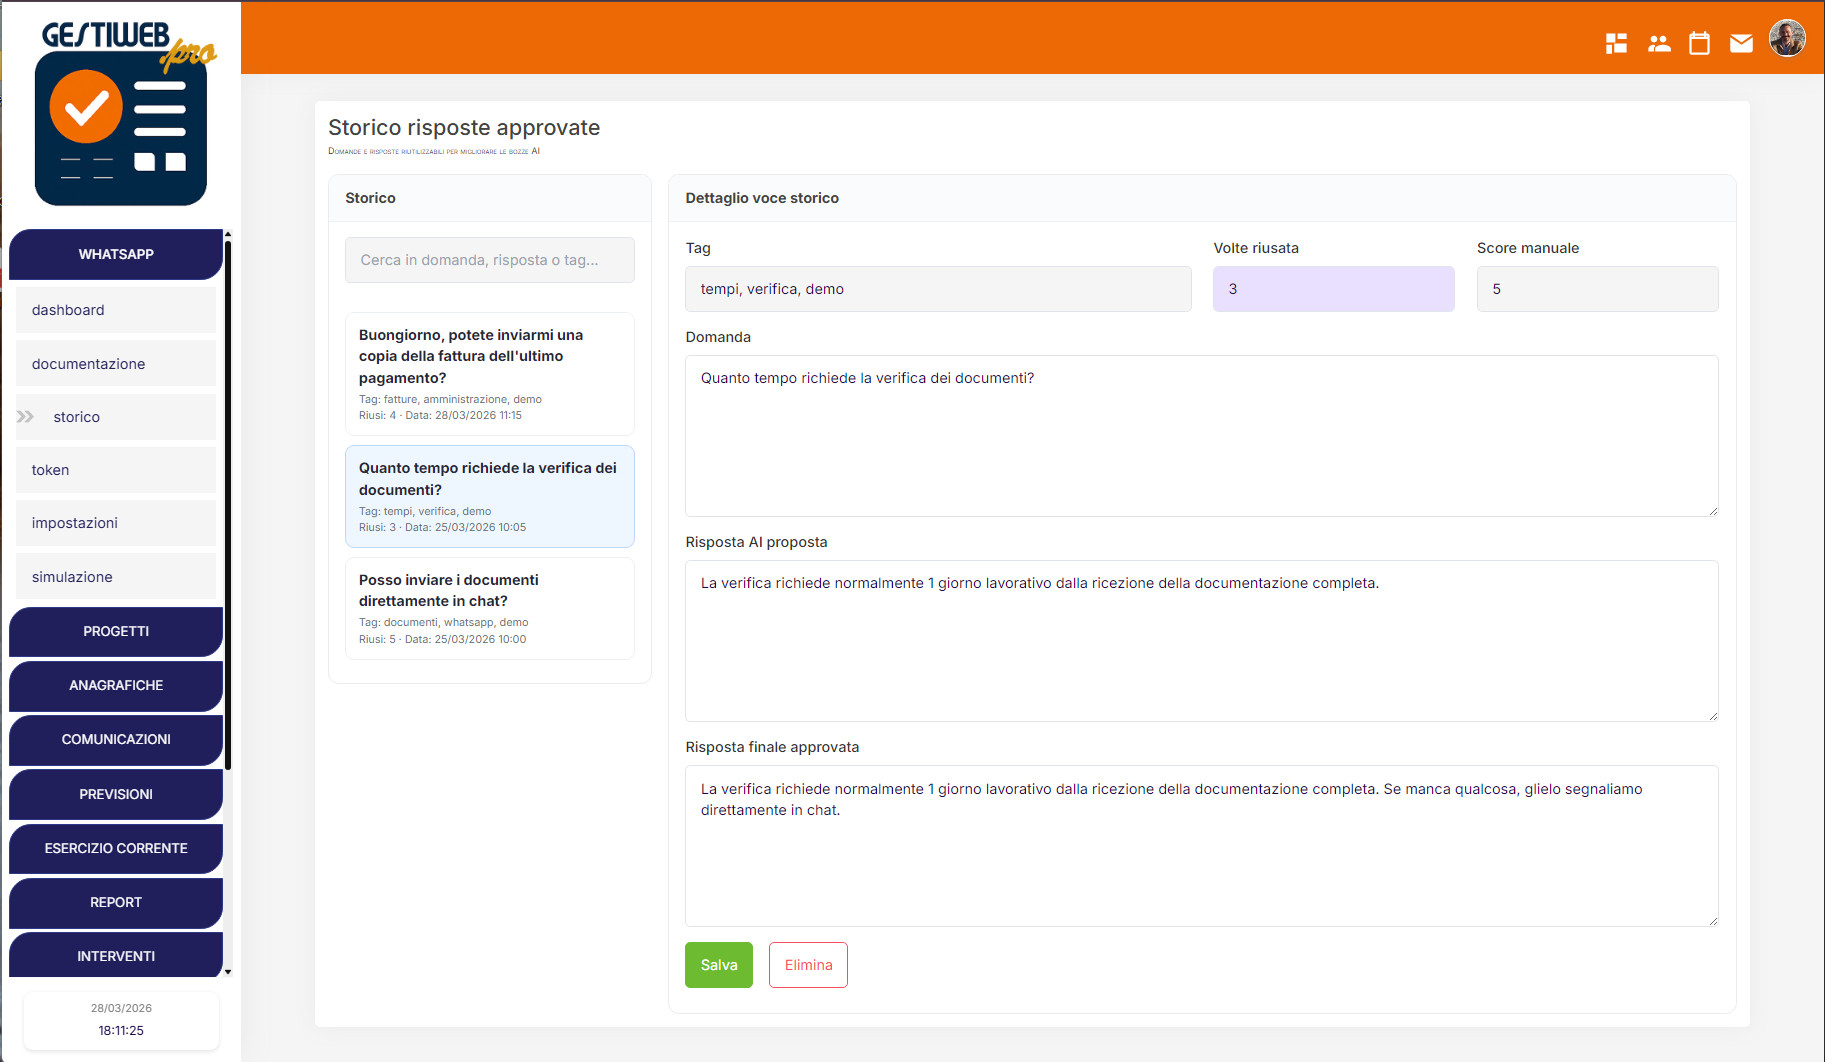
Task: Open the calendar icon in the top bar
Action: [x=1699, y=42]
